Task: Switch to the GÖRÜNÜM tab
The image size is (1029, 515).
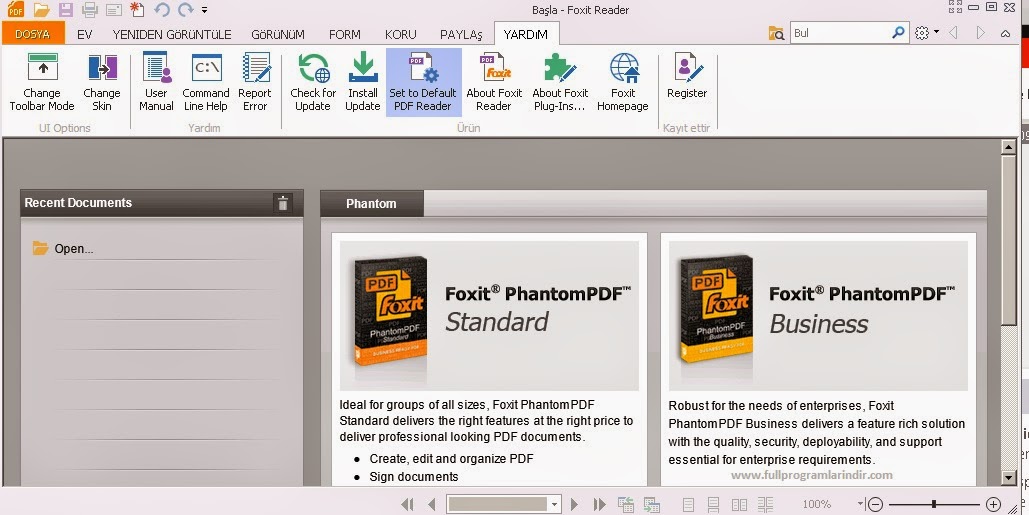Action: (x=278, y=34)
